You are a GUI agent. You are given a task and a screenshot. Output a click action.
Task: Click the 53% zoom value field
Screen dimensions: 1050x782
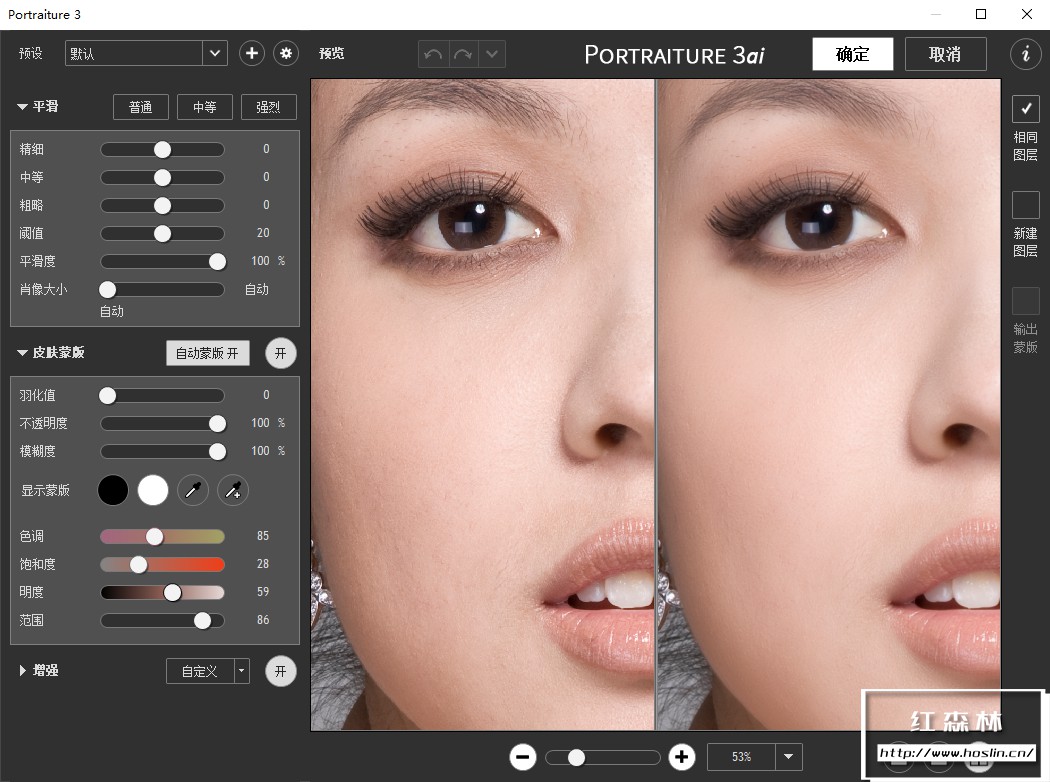coord(741,757)
